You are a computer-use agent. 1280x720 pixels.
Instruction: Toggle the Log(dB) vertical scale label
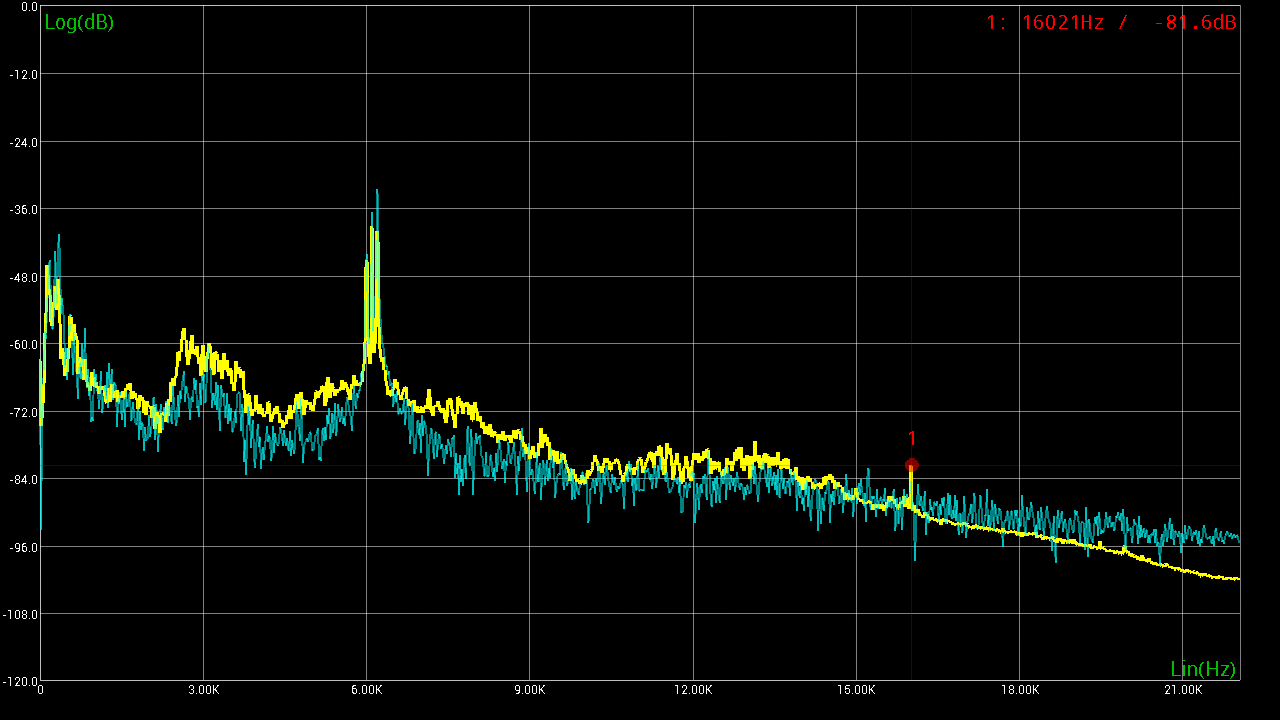click(x=79, y=22)
